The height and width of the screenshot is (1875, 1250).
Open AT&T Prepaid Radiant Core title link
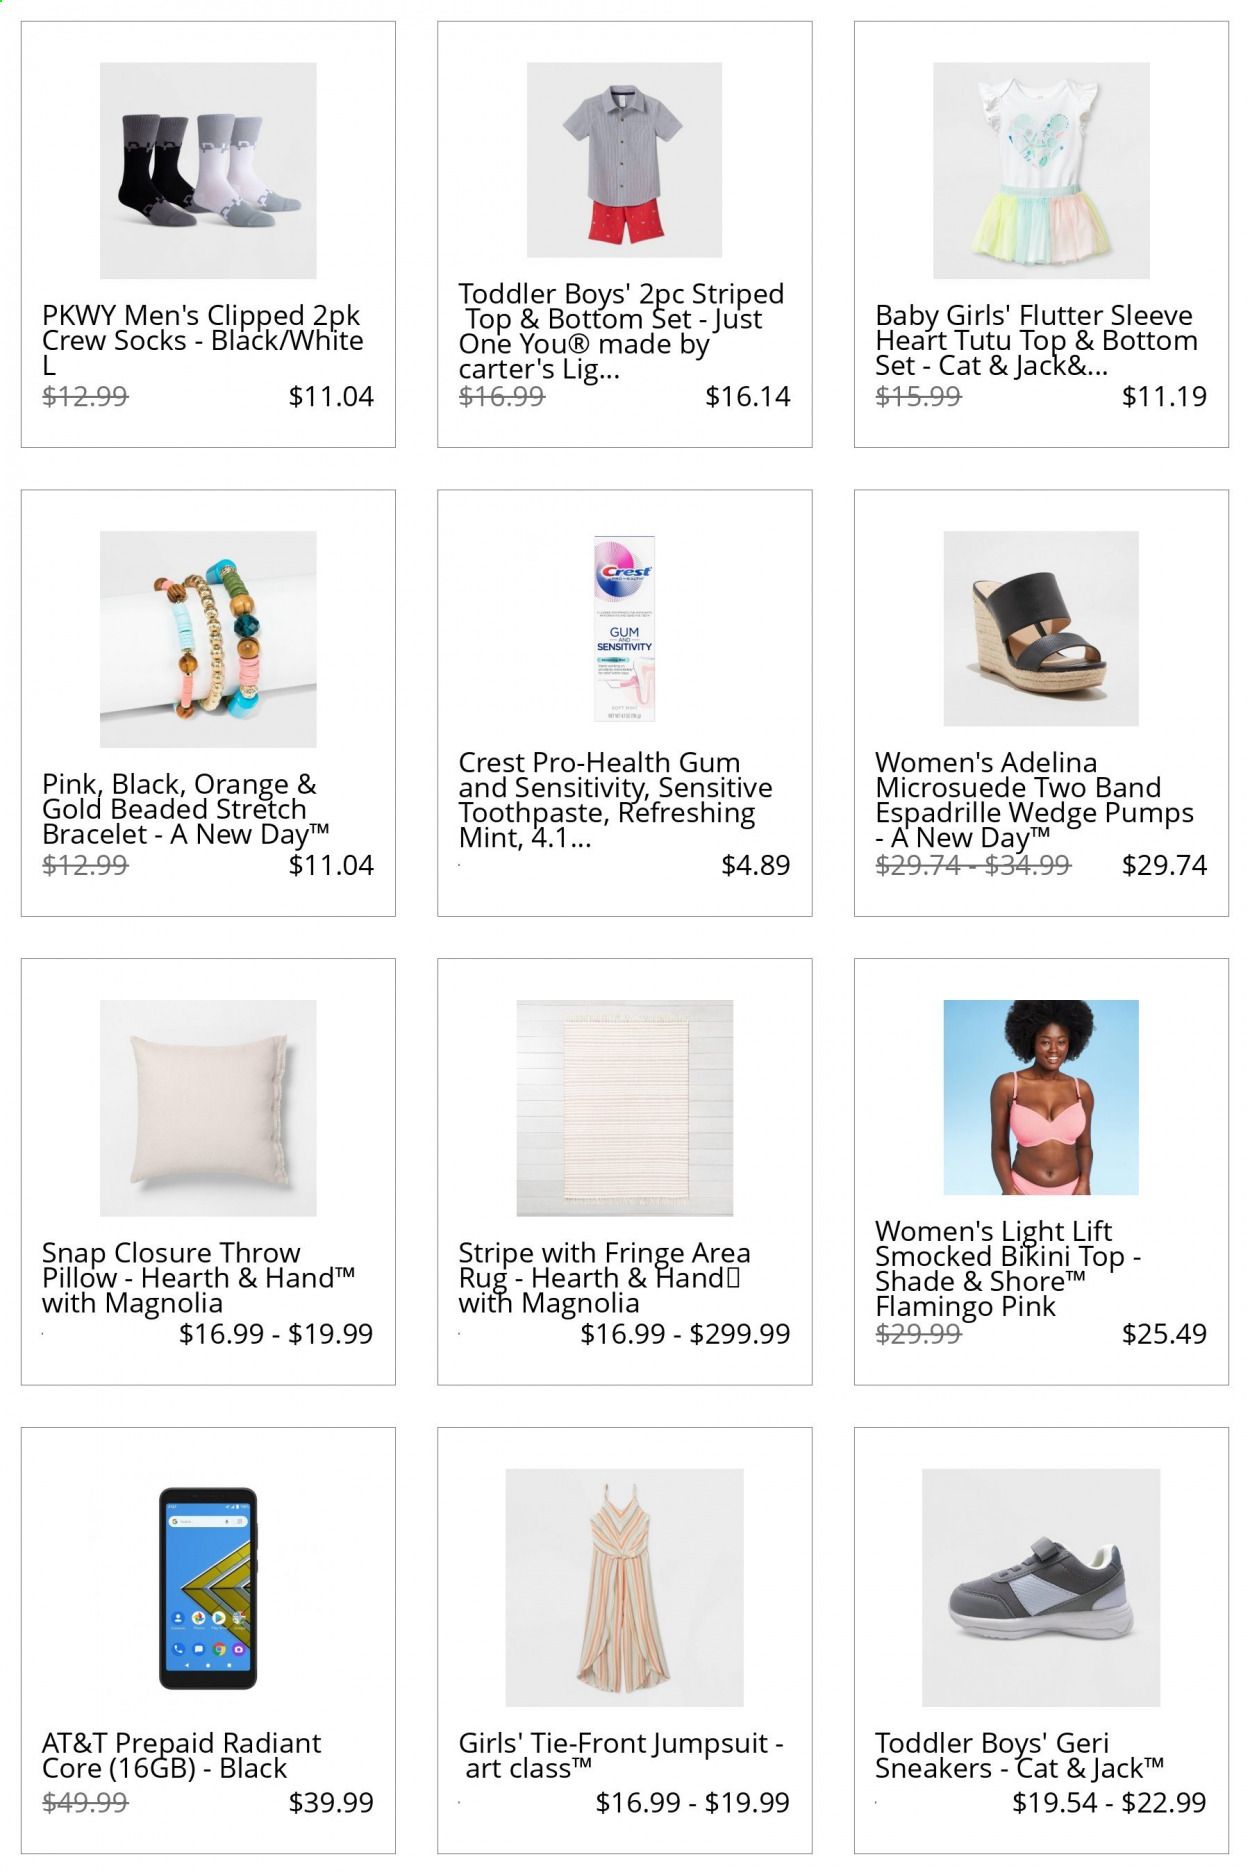tap(181, 1755)
